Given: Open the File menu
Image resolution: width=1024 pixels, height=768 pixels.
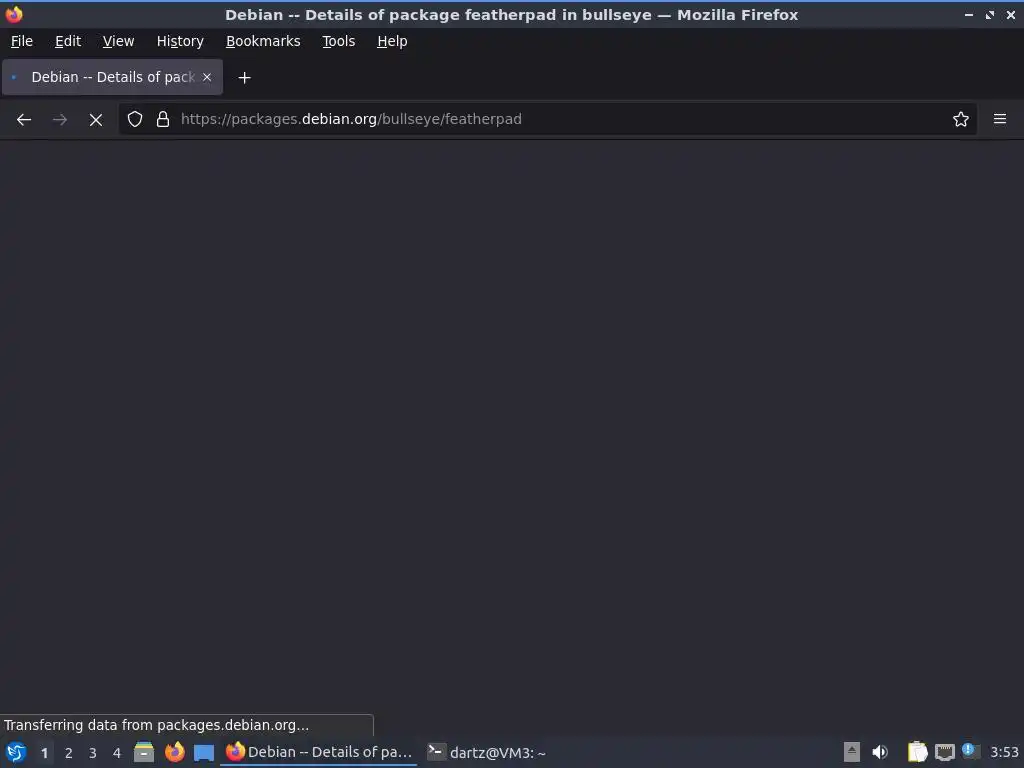Looking at the screenshot, I should point(22,41).
